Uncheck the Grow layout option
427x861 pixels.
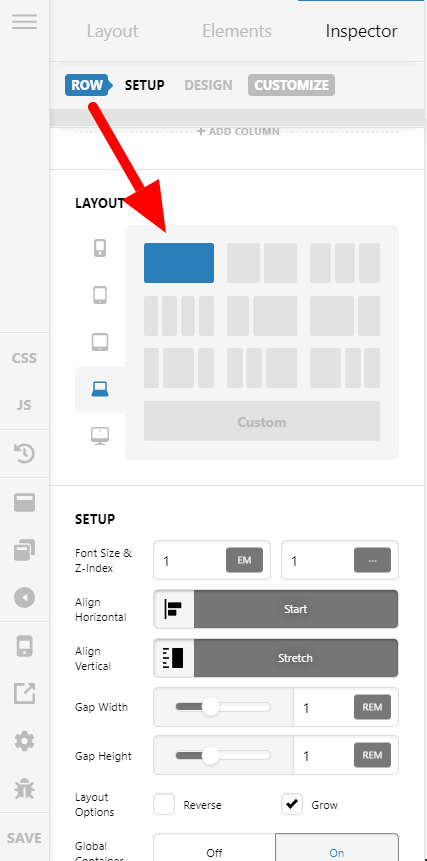tap(292, 805)
